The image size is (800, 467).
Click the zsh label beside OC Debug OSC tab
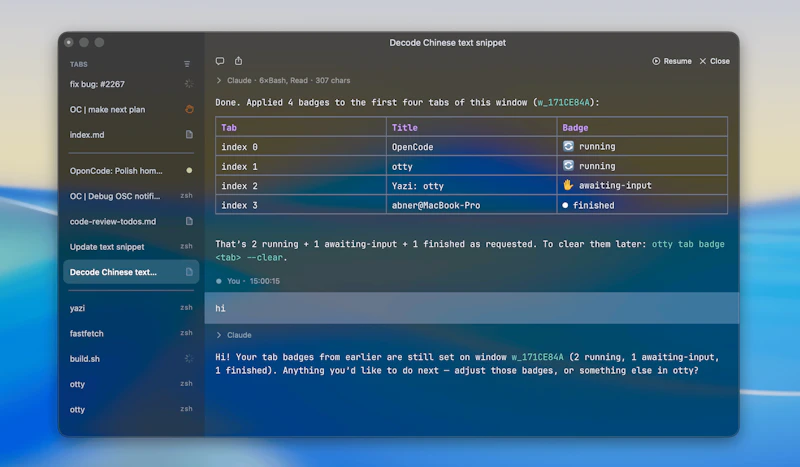[186, 195]
